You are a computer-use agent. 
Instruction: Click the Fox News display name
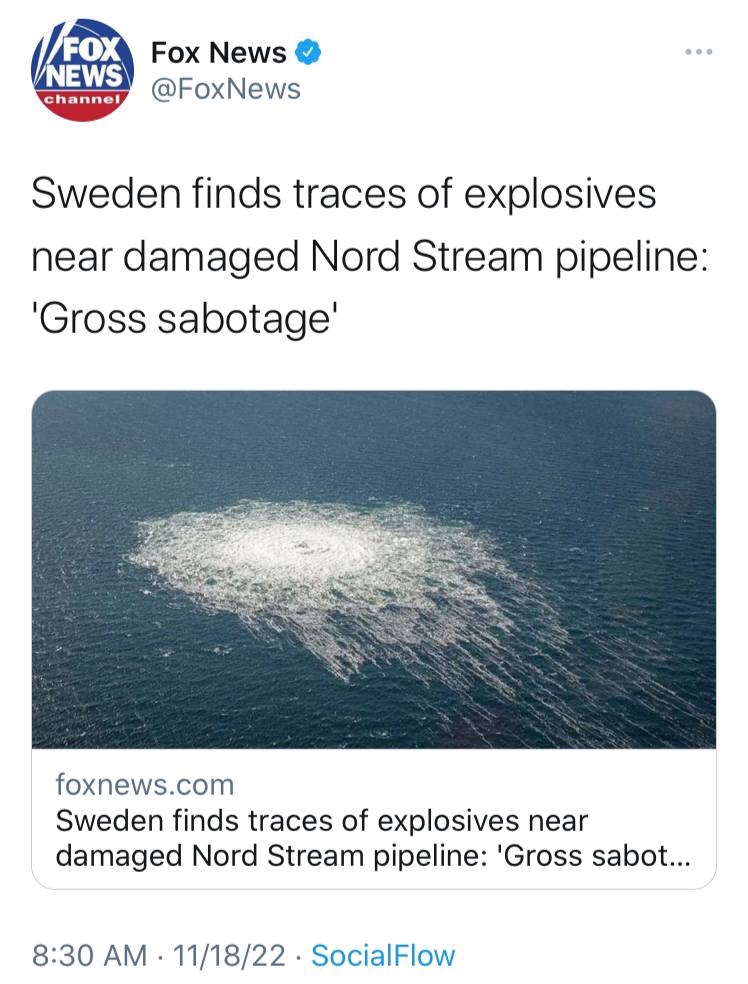tap(218, 52)
